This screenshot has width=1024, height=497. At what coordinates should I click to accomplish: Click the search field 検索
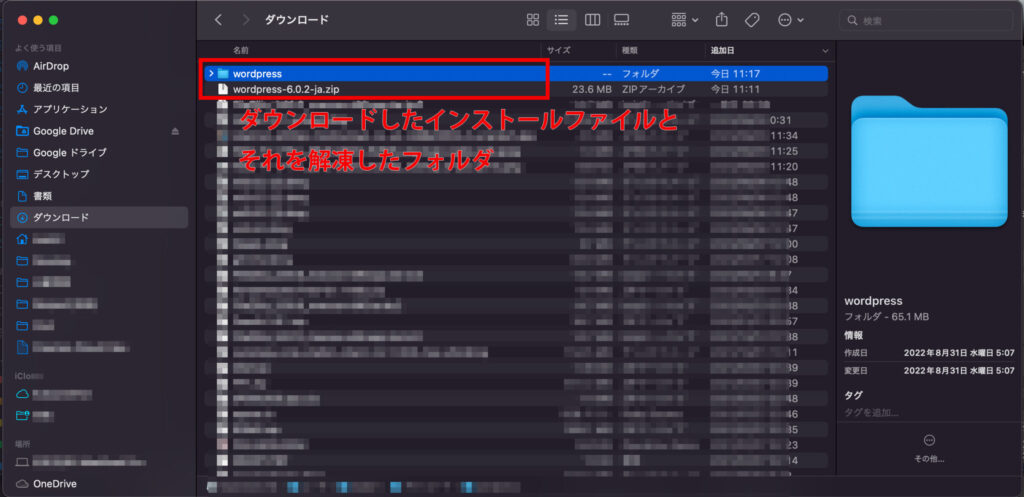coord(929,20)
